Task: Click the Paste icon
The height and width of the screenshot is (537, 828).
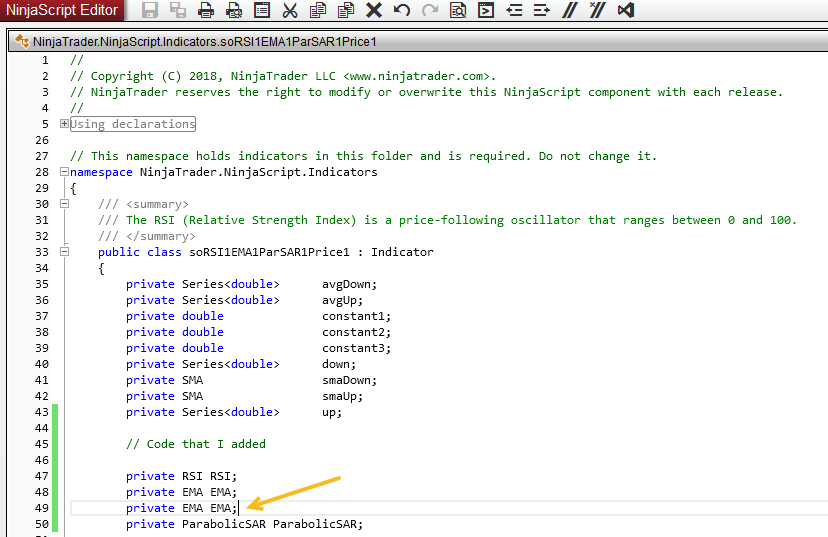Action: [346, 10]
